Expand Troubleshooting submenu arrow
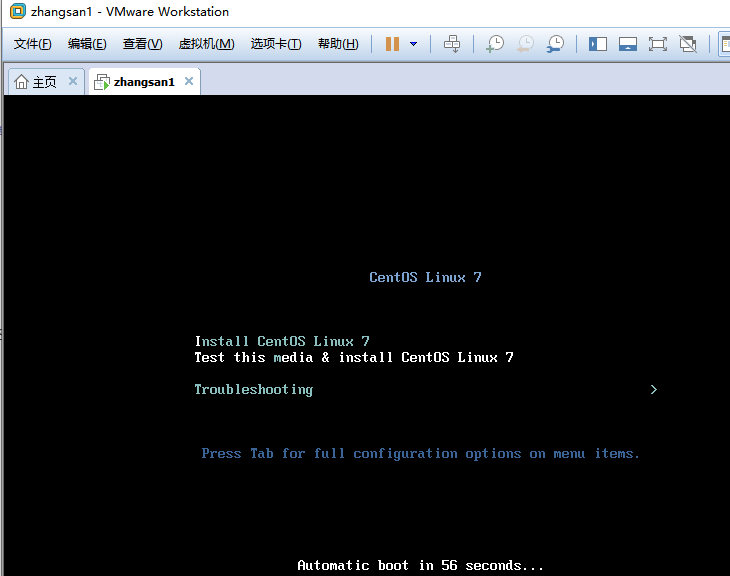 pyautogui.click(x=654, y=389)
